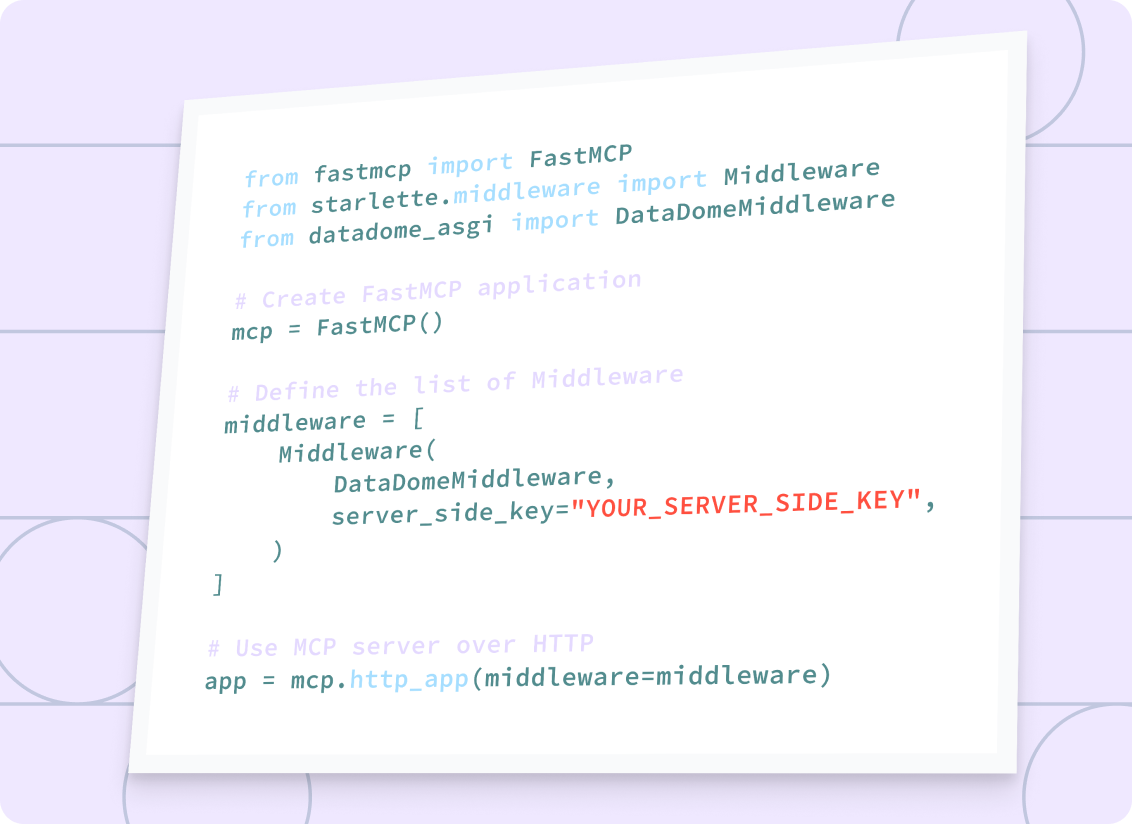Click the 'Middleware(' call line
1132x824 pixels.
click(357, 452)
